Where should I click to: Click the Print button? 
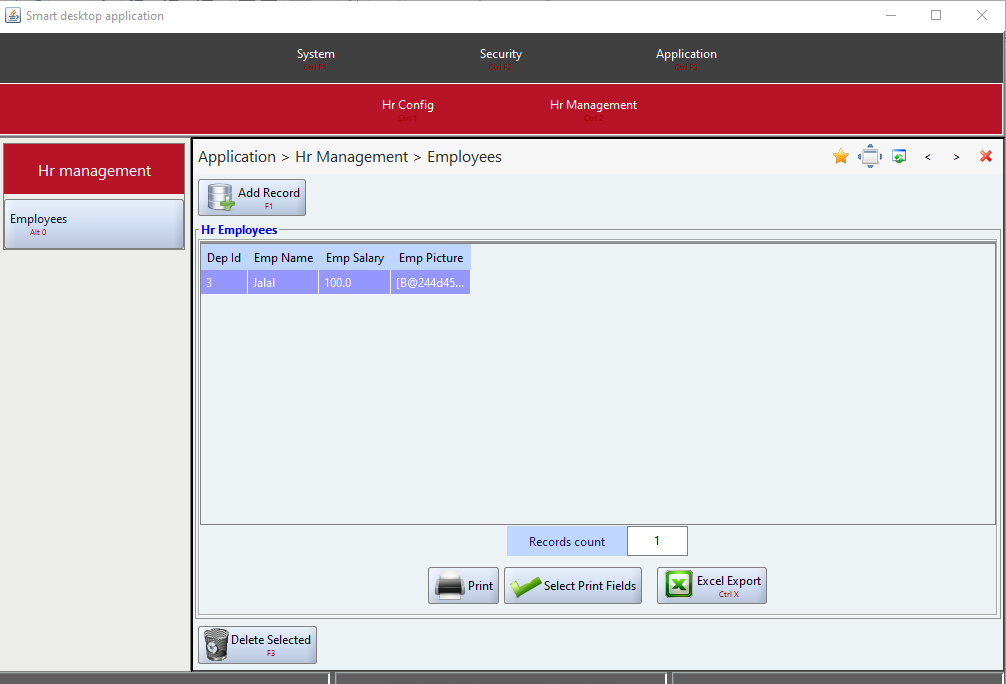point(464,586)
